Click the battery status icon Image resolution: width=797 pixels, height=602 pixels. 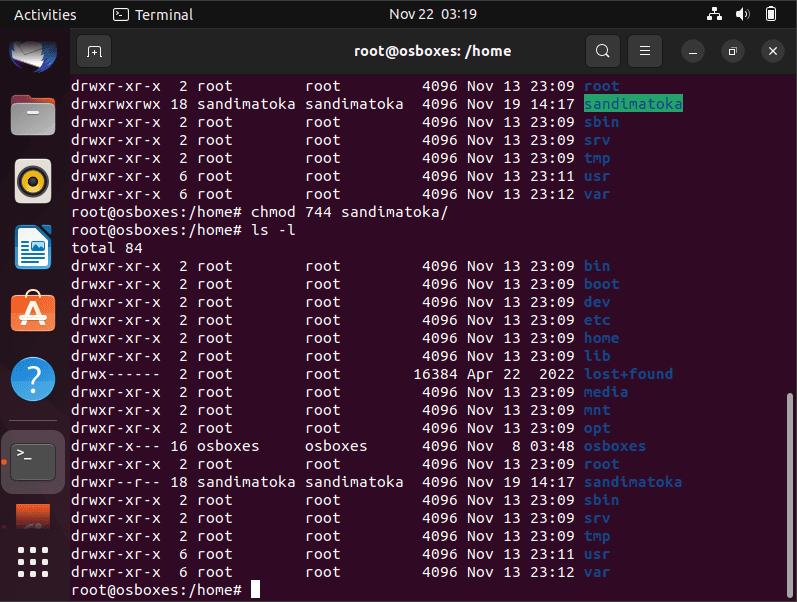click(x=771, y=14)
